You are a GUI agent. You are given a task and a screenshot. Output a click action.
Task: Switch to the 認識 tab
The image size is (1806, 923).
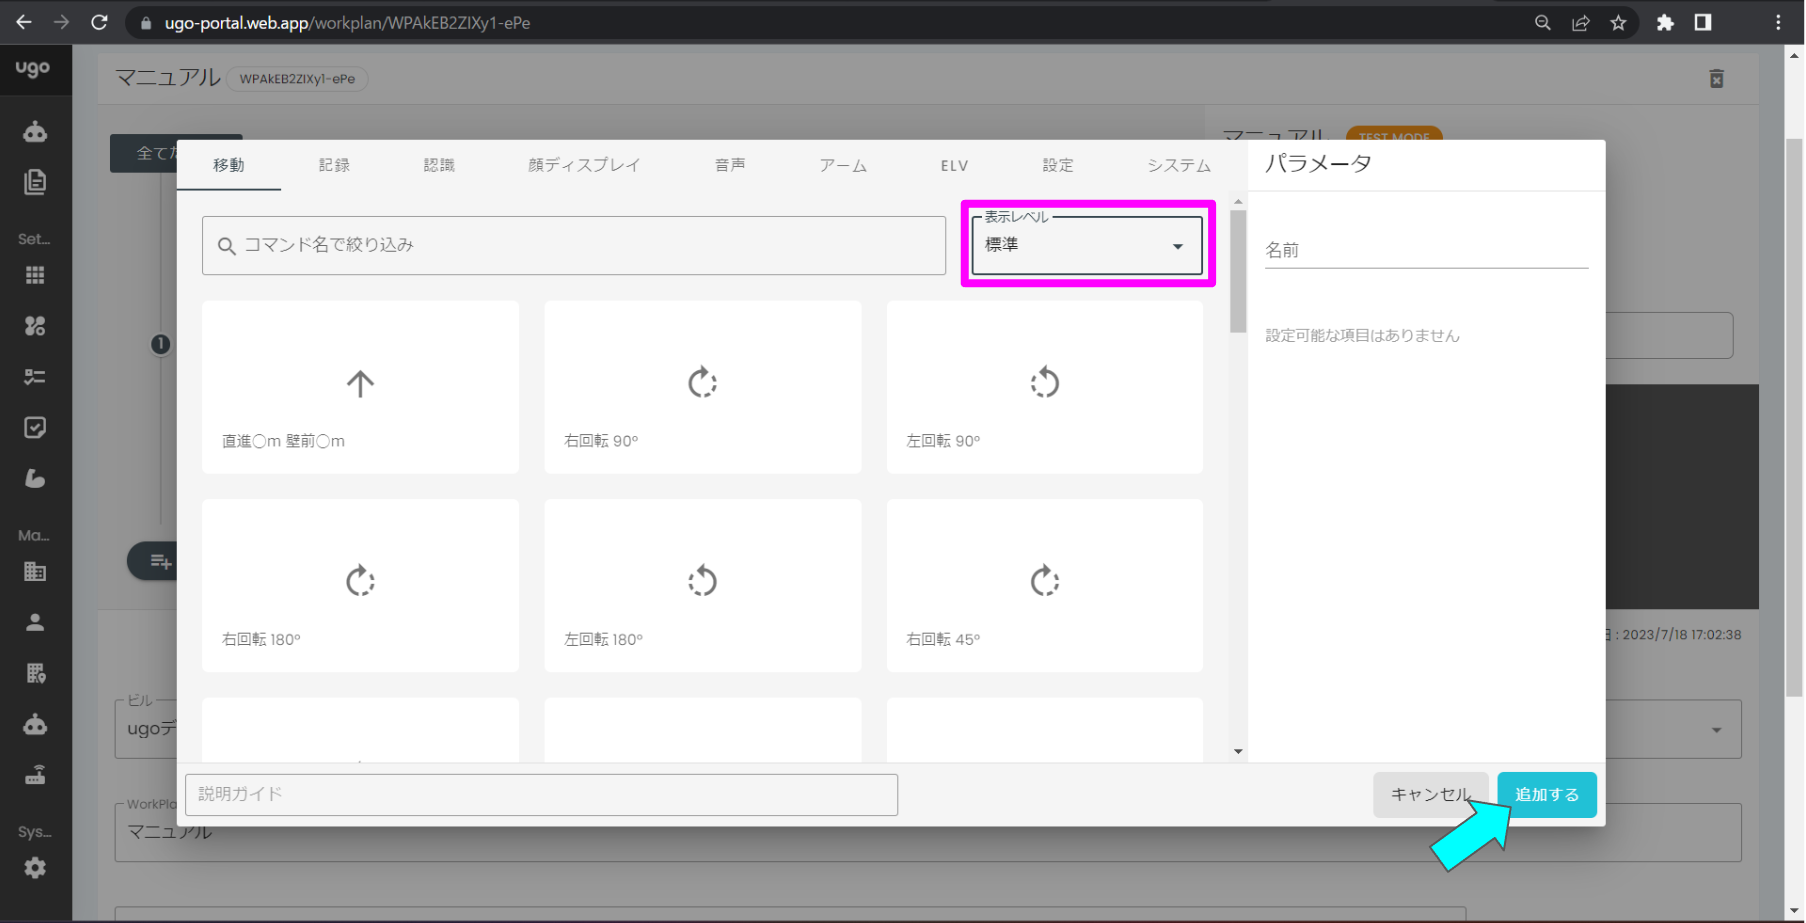439,165
